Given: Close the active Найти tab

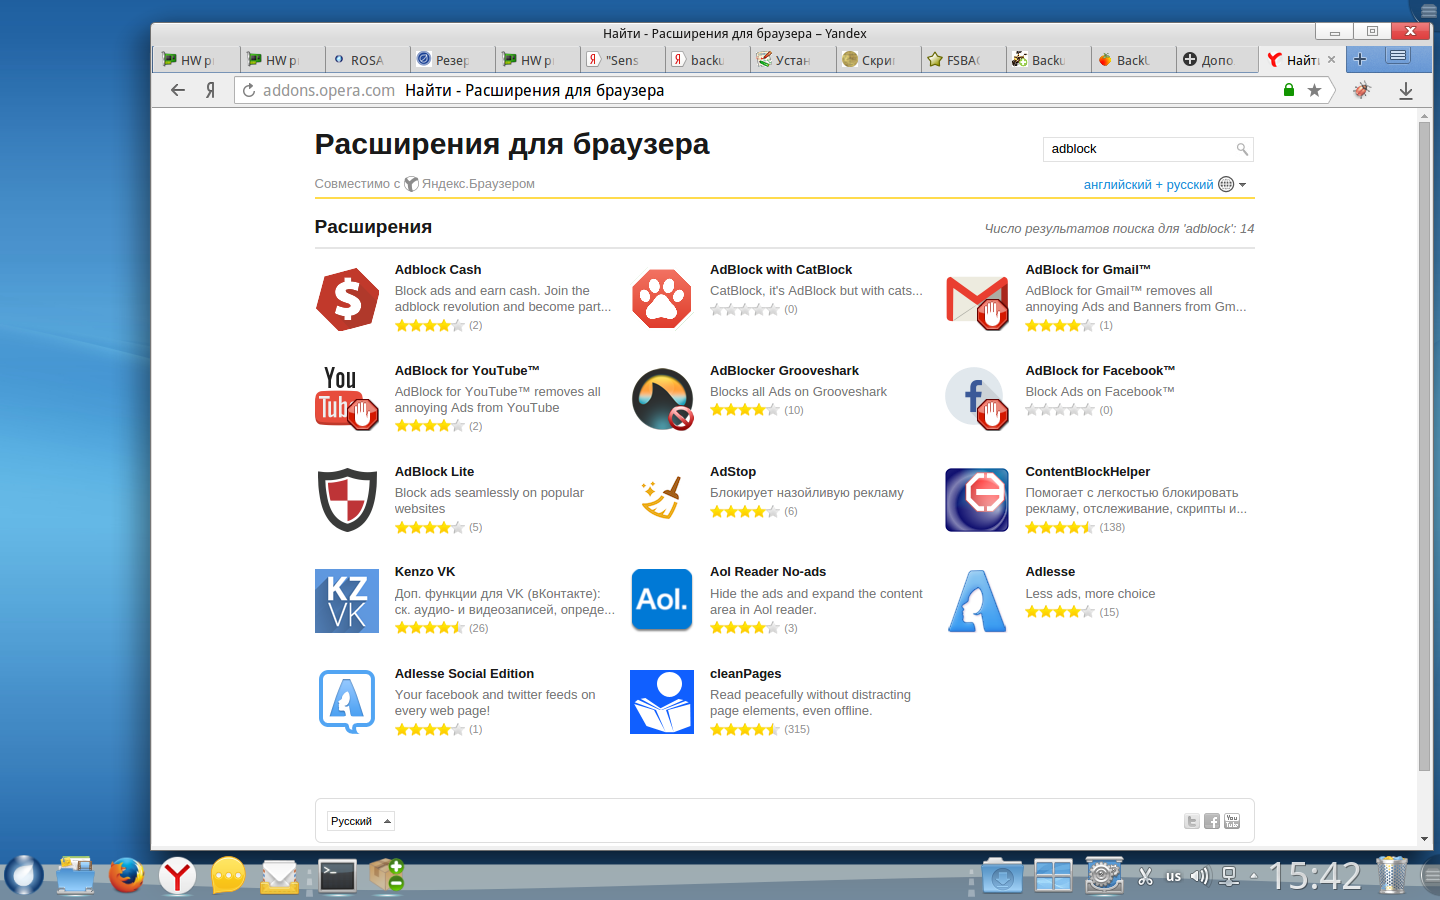Looking at the screenshot, I should click(1331, 60).
